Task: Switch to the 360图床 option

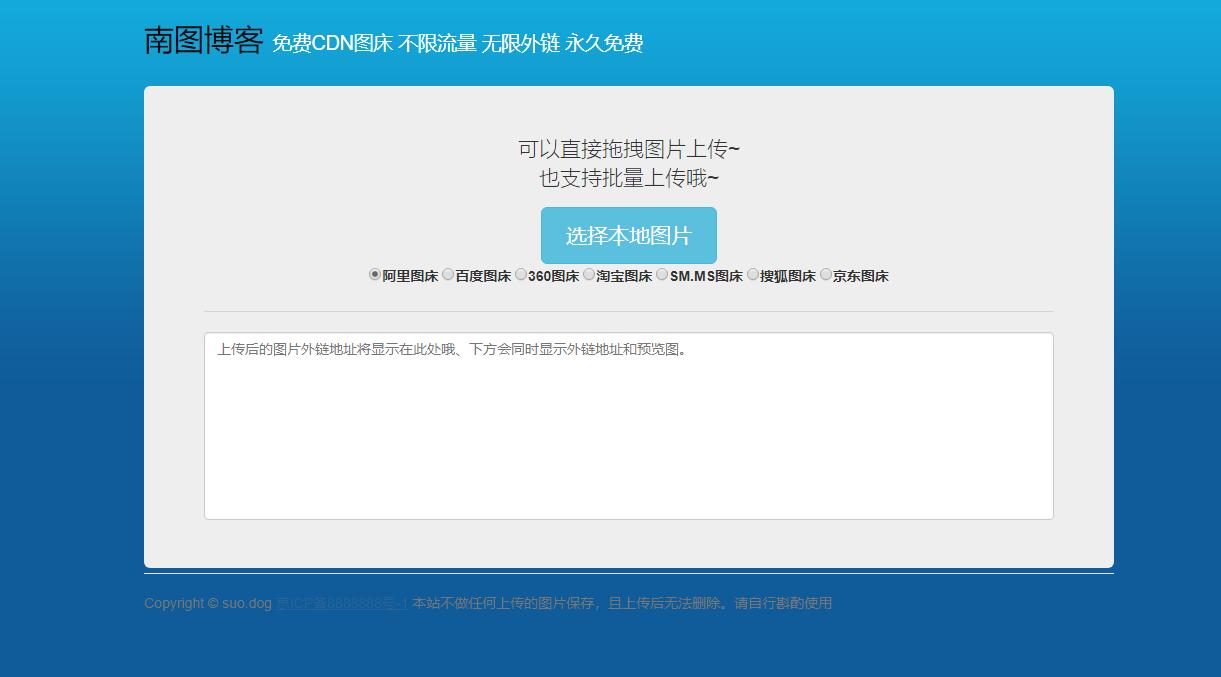Action: [x=521, y=274]
